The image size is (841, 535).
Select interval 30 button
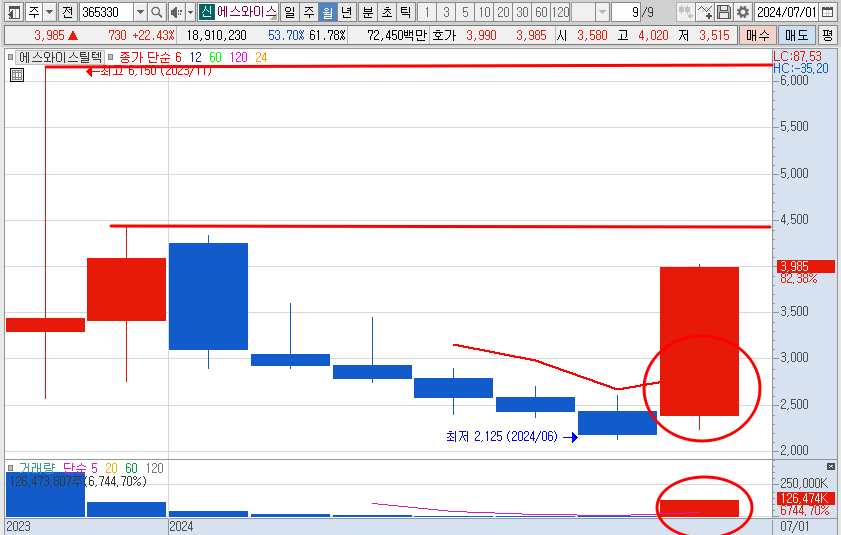tap(522, 12)
